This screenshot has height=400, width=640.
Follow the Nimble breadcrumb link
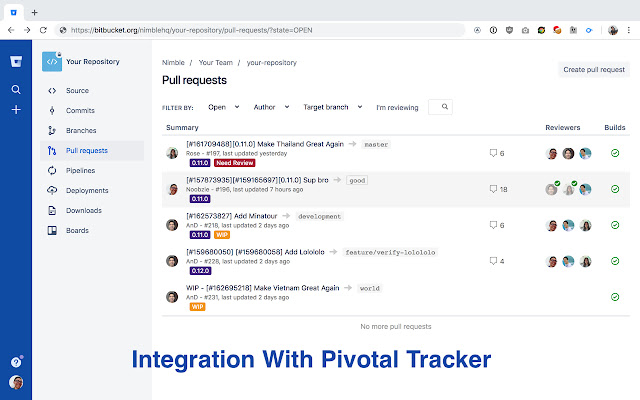173,62
